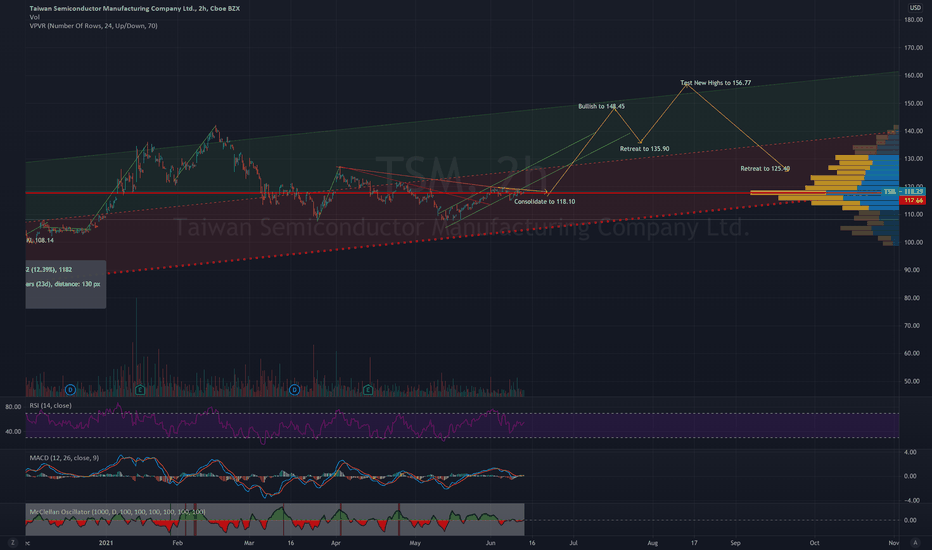932x550 pixels.
Task: Click the 50.00 price scale label
Action: click(914, 381)
